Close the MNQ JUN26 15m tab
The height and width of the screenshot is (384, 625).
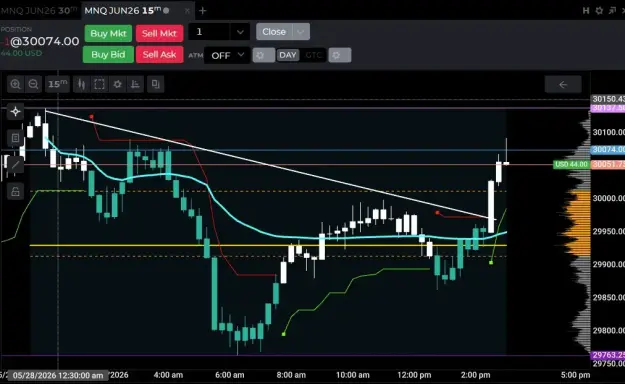[187, 11]
